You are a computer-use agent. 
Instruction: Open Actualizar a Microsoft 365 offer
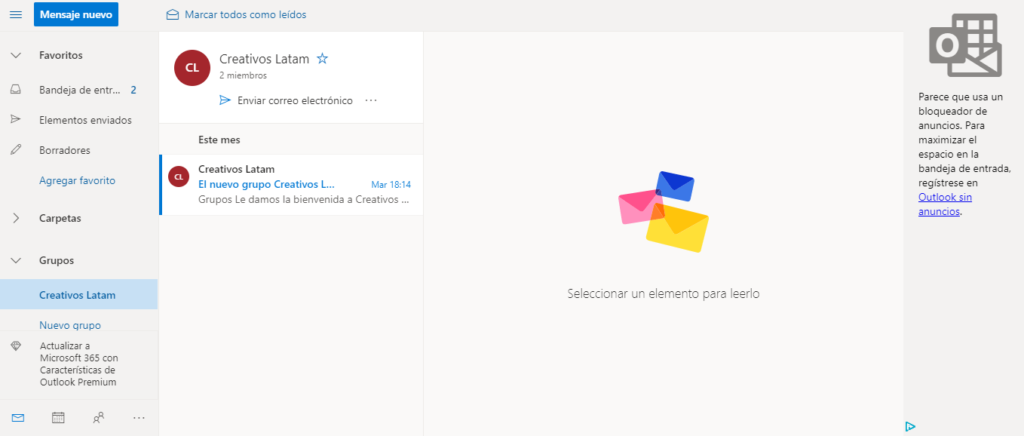[x=79, y=364]
